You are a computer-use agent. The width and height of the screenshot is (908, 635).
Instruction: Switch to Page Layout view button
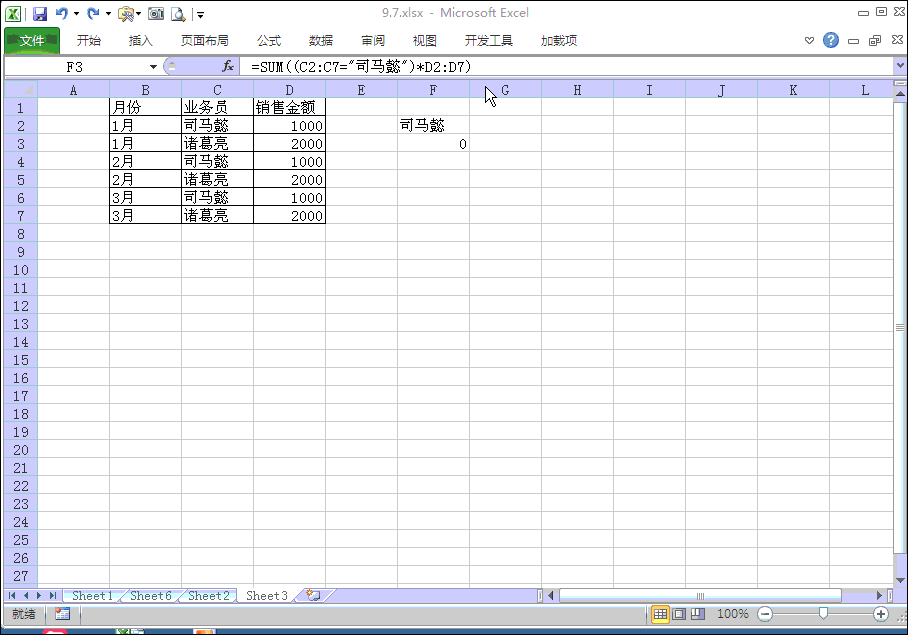click(x=679, y=614)
